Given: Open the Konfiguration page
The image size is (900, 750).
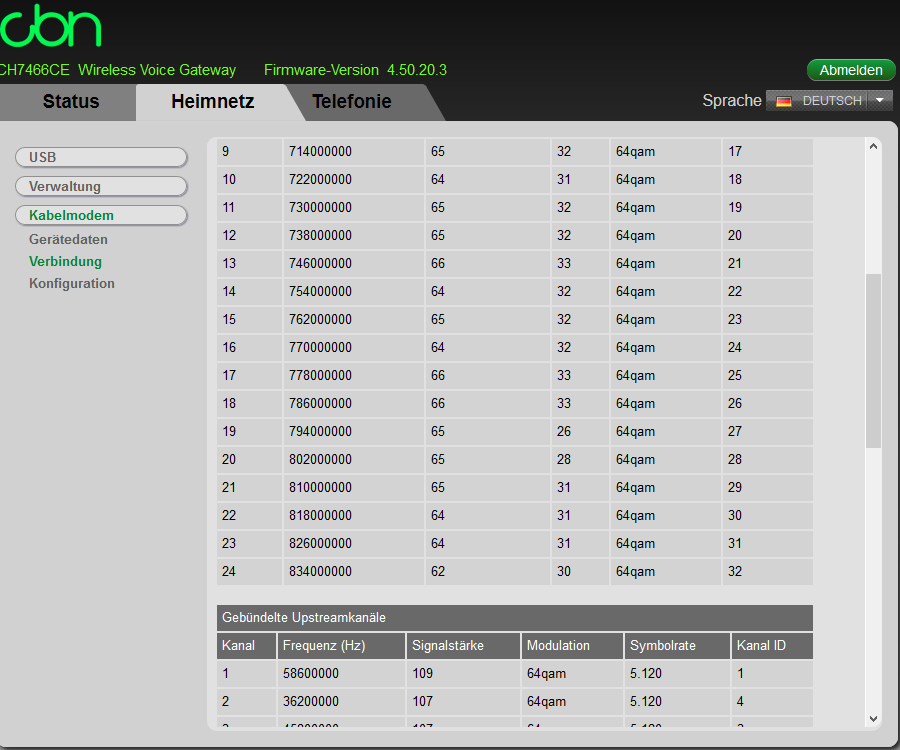Looking at the screenshot, I should pyautogui.click(x=71, y=283).
